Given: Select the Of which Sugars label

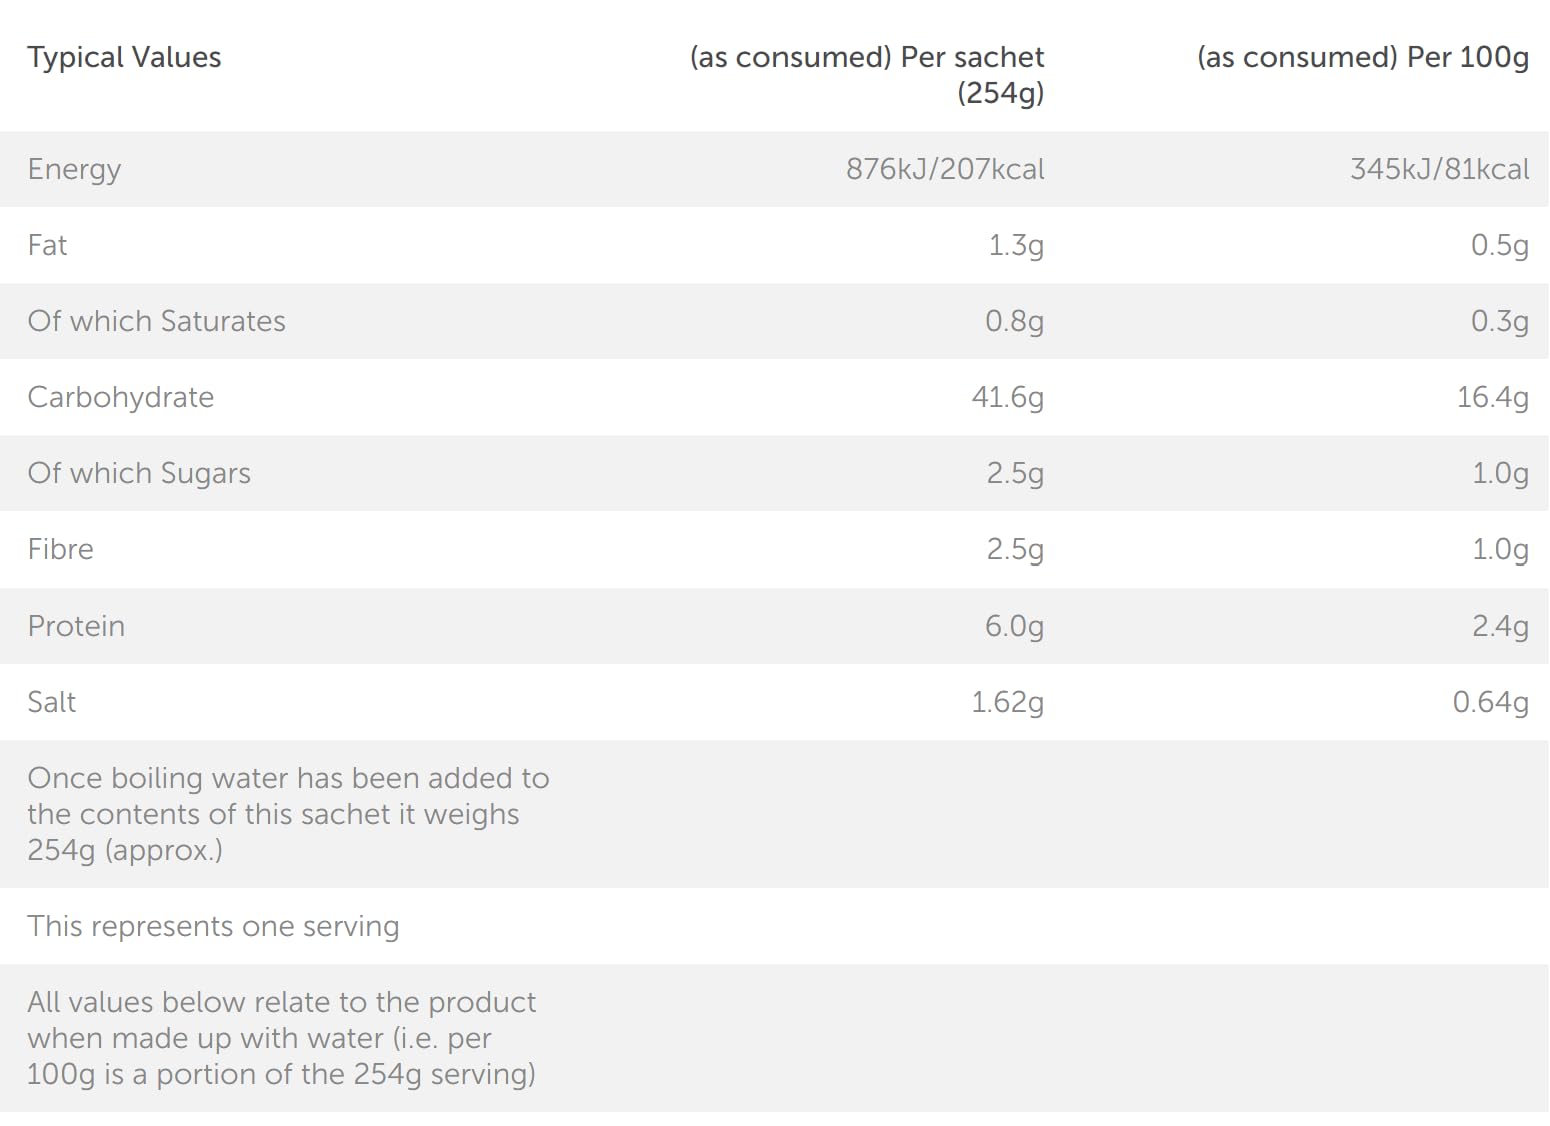Looking at the screenshot, I should coord(139,473).
